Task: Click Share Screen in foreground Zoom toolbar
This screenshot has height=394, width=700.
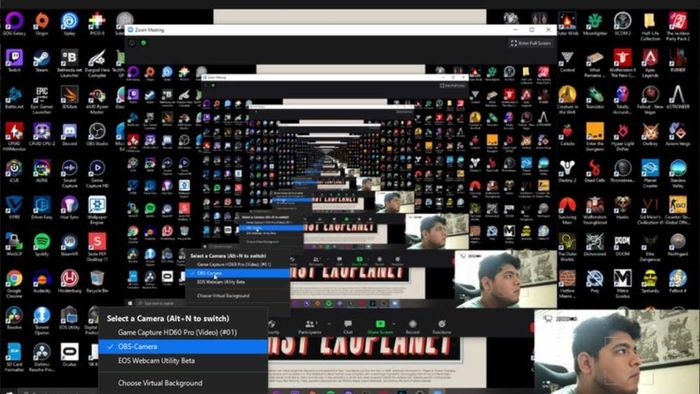Action: click(380, 327)
